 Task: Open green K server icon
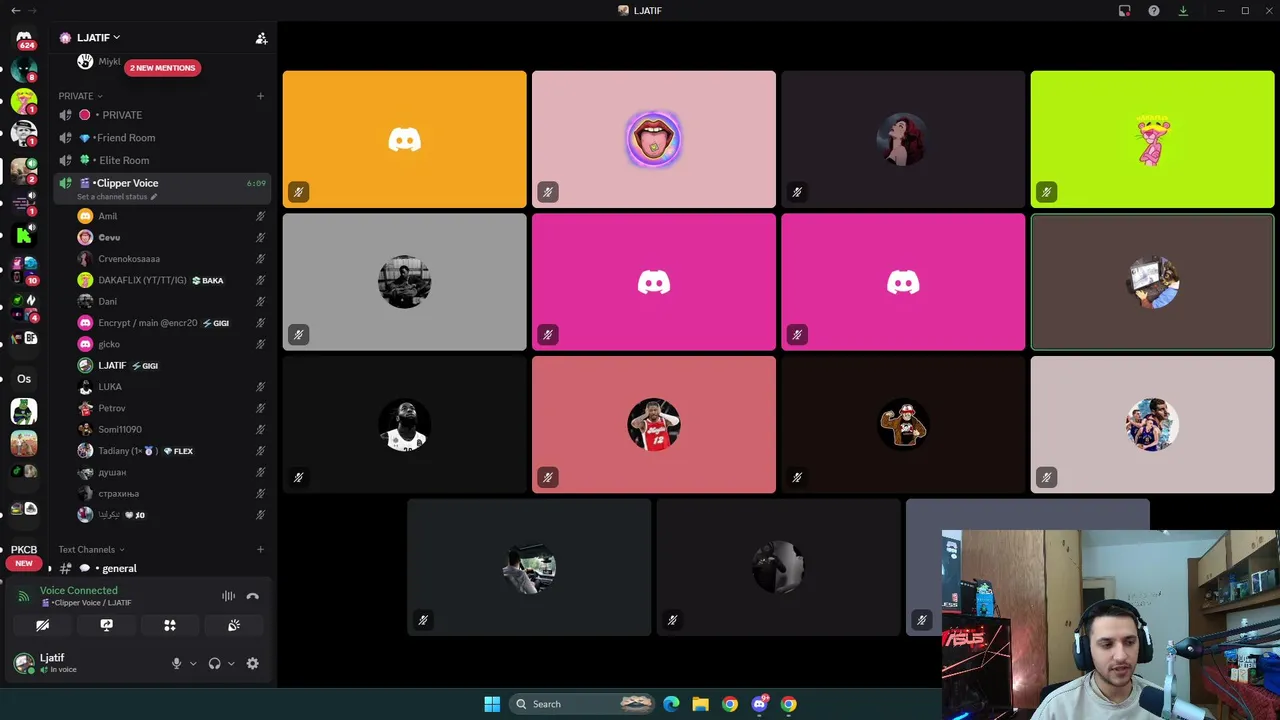tap(24, 235)
